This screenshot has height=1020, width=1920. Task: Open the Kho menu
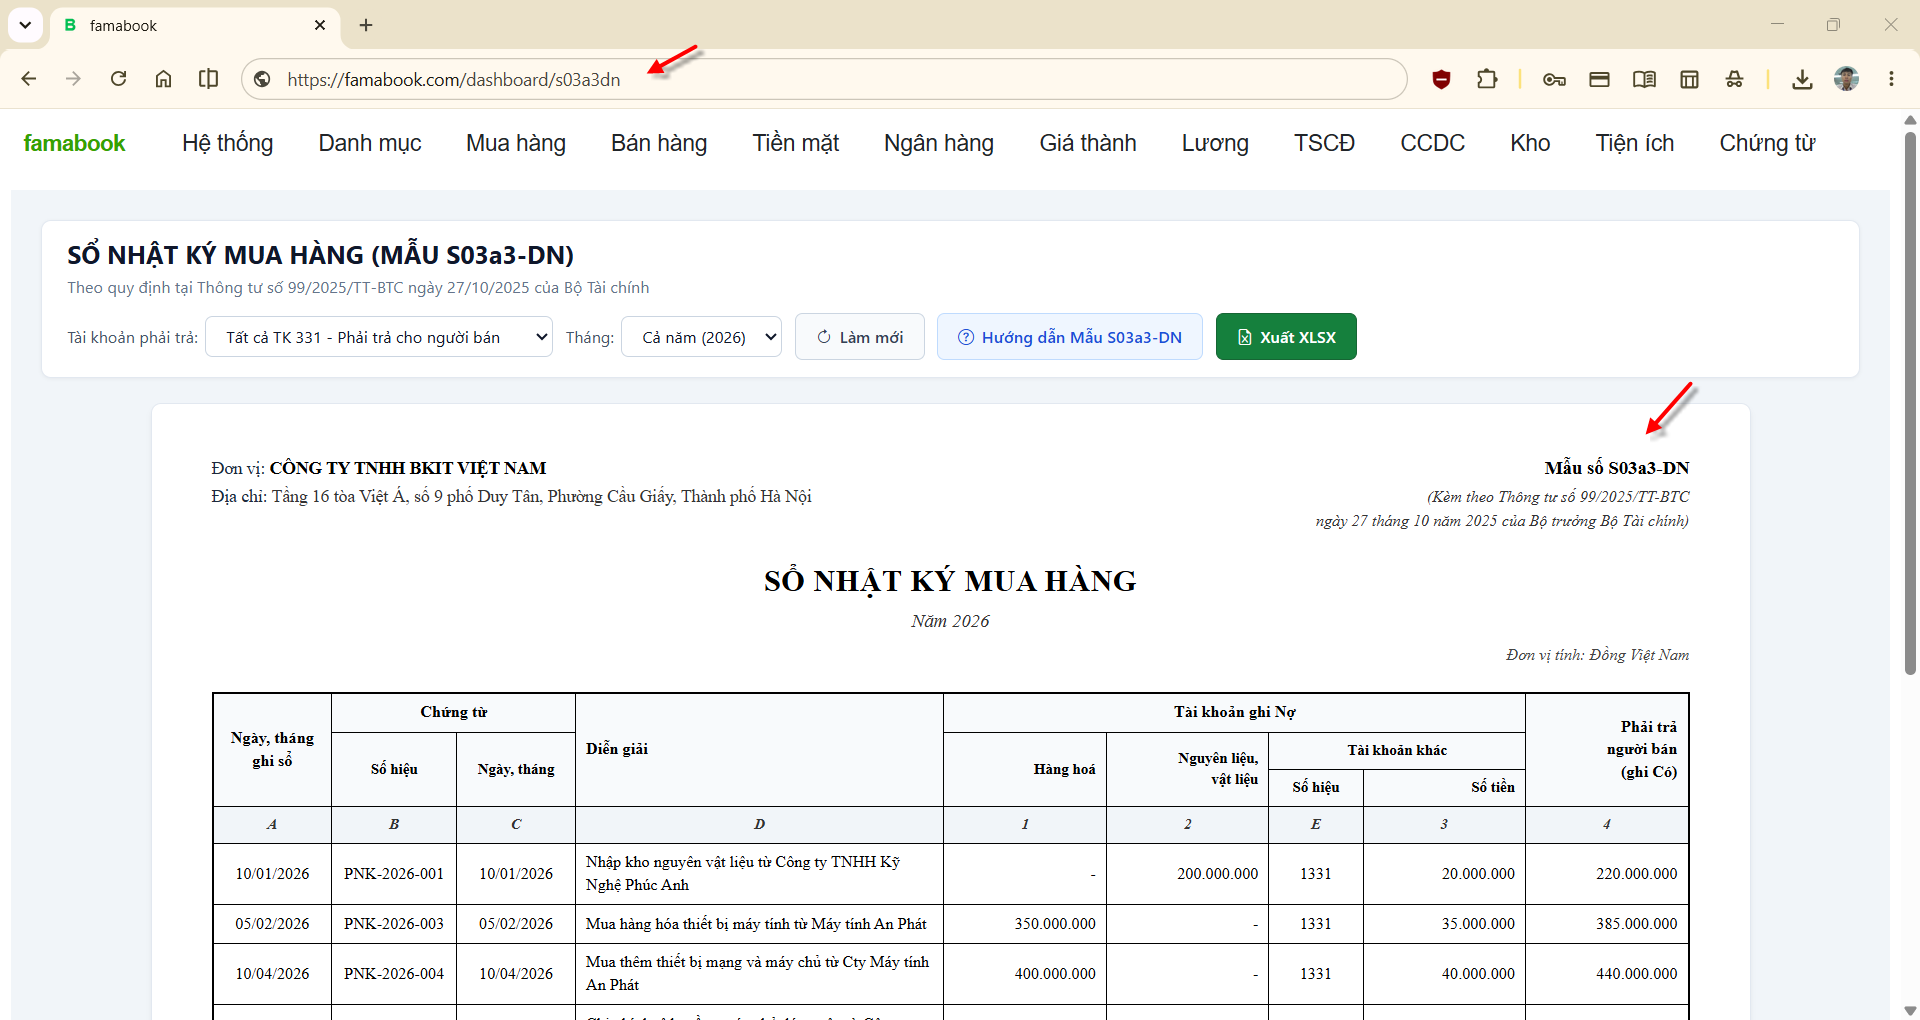(x=1530, y=143)
